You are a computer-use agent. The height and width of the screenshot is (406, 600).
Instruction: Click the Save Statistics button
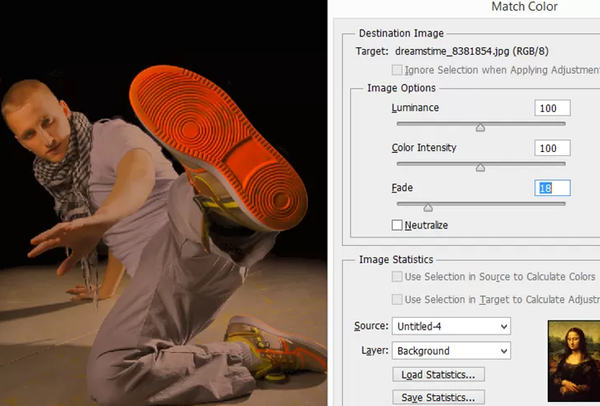click(439, 398)
